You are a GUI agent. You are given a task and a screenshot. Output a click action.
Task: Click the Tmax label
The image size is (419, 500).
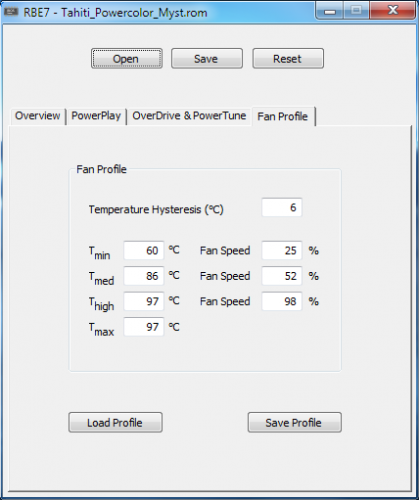101,329
